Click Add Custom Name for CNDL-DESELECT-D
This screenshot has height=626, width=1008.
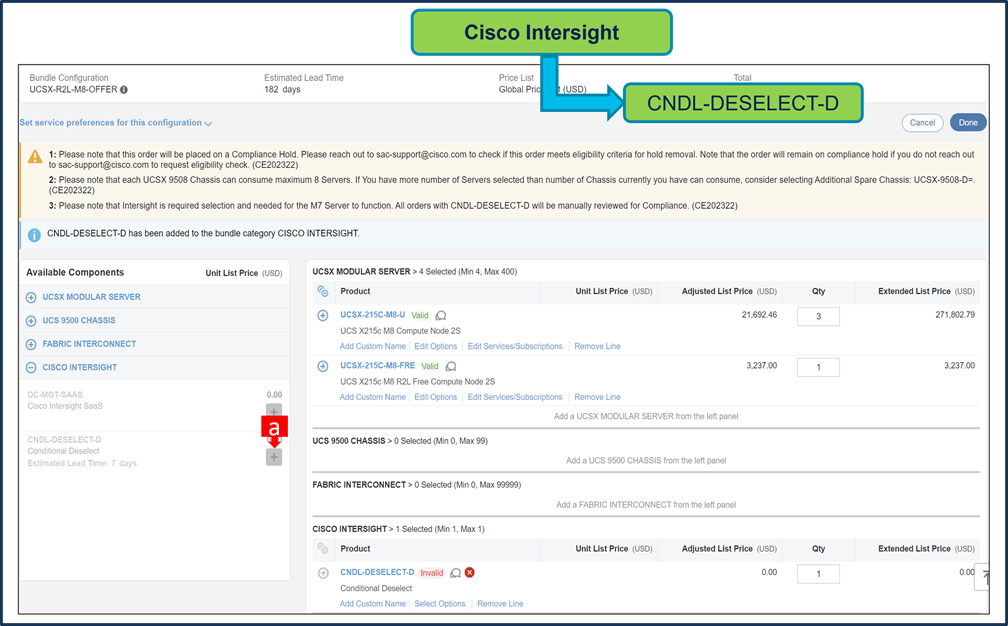373,604
